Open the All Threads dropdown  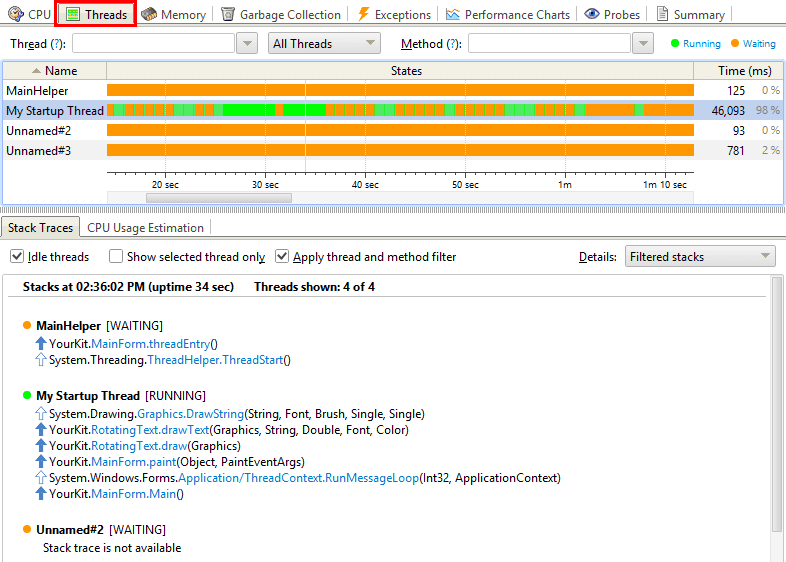[x=324, y=43]
